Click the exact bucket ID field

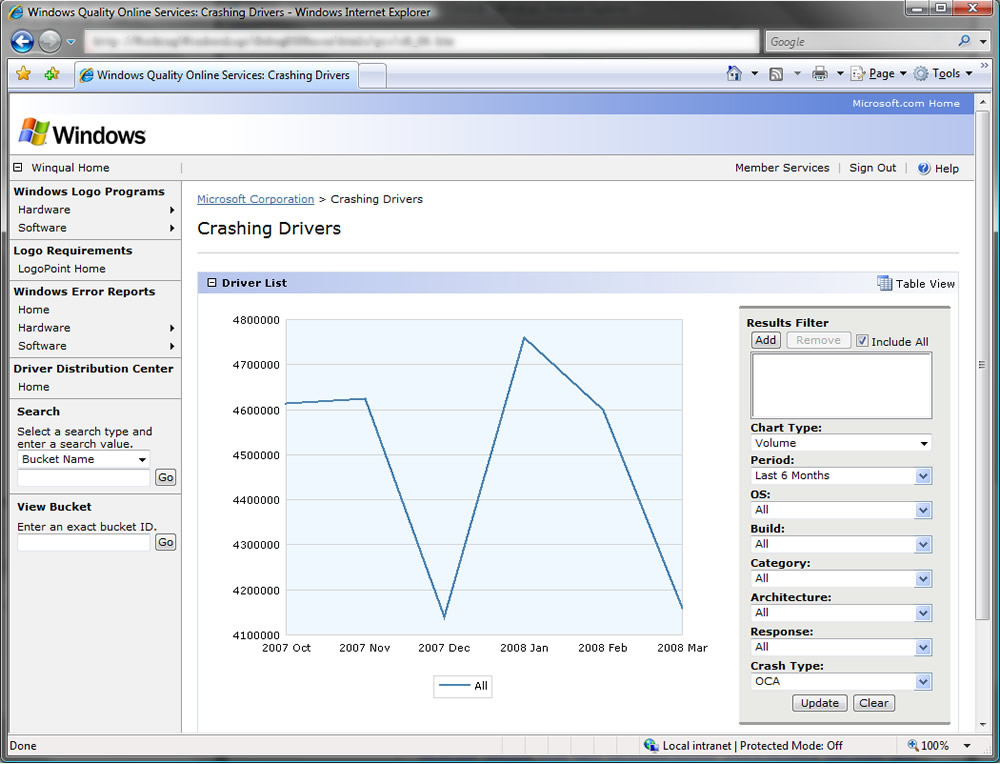pyautogui.click(x=84, y=543)
